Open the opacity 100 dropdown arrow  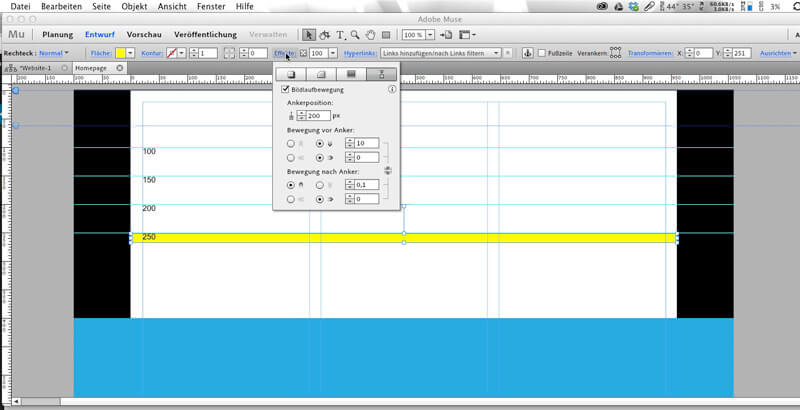click(333, 53)
